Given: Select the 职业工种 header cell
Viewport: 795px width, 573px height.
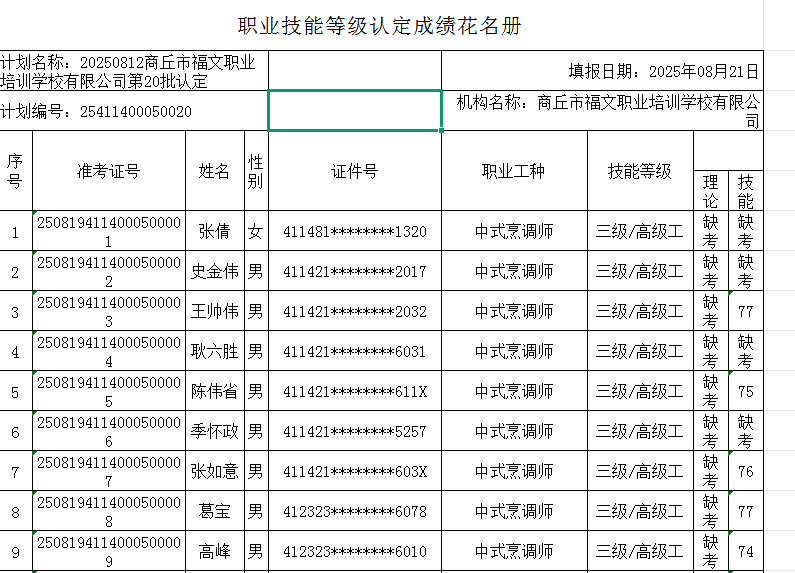Looking at the screenshot, I should [x=514, y=171].
